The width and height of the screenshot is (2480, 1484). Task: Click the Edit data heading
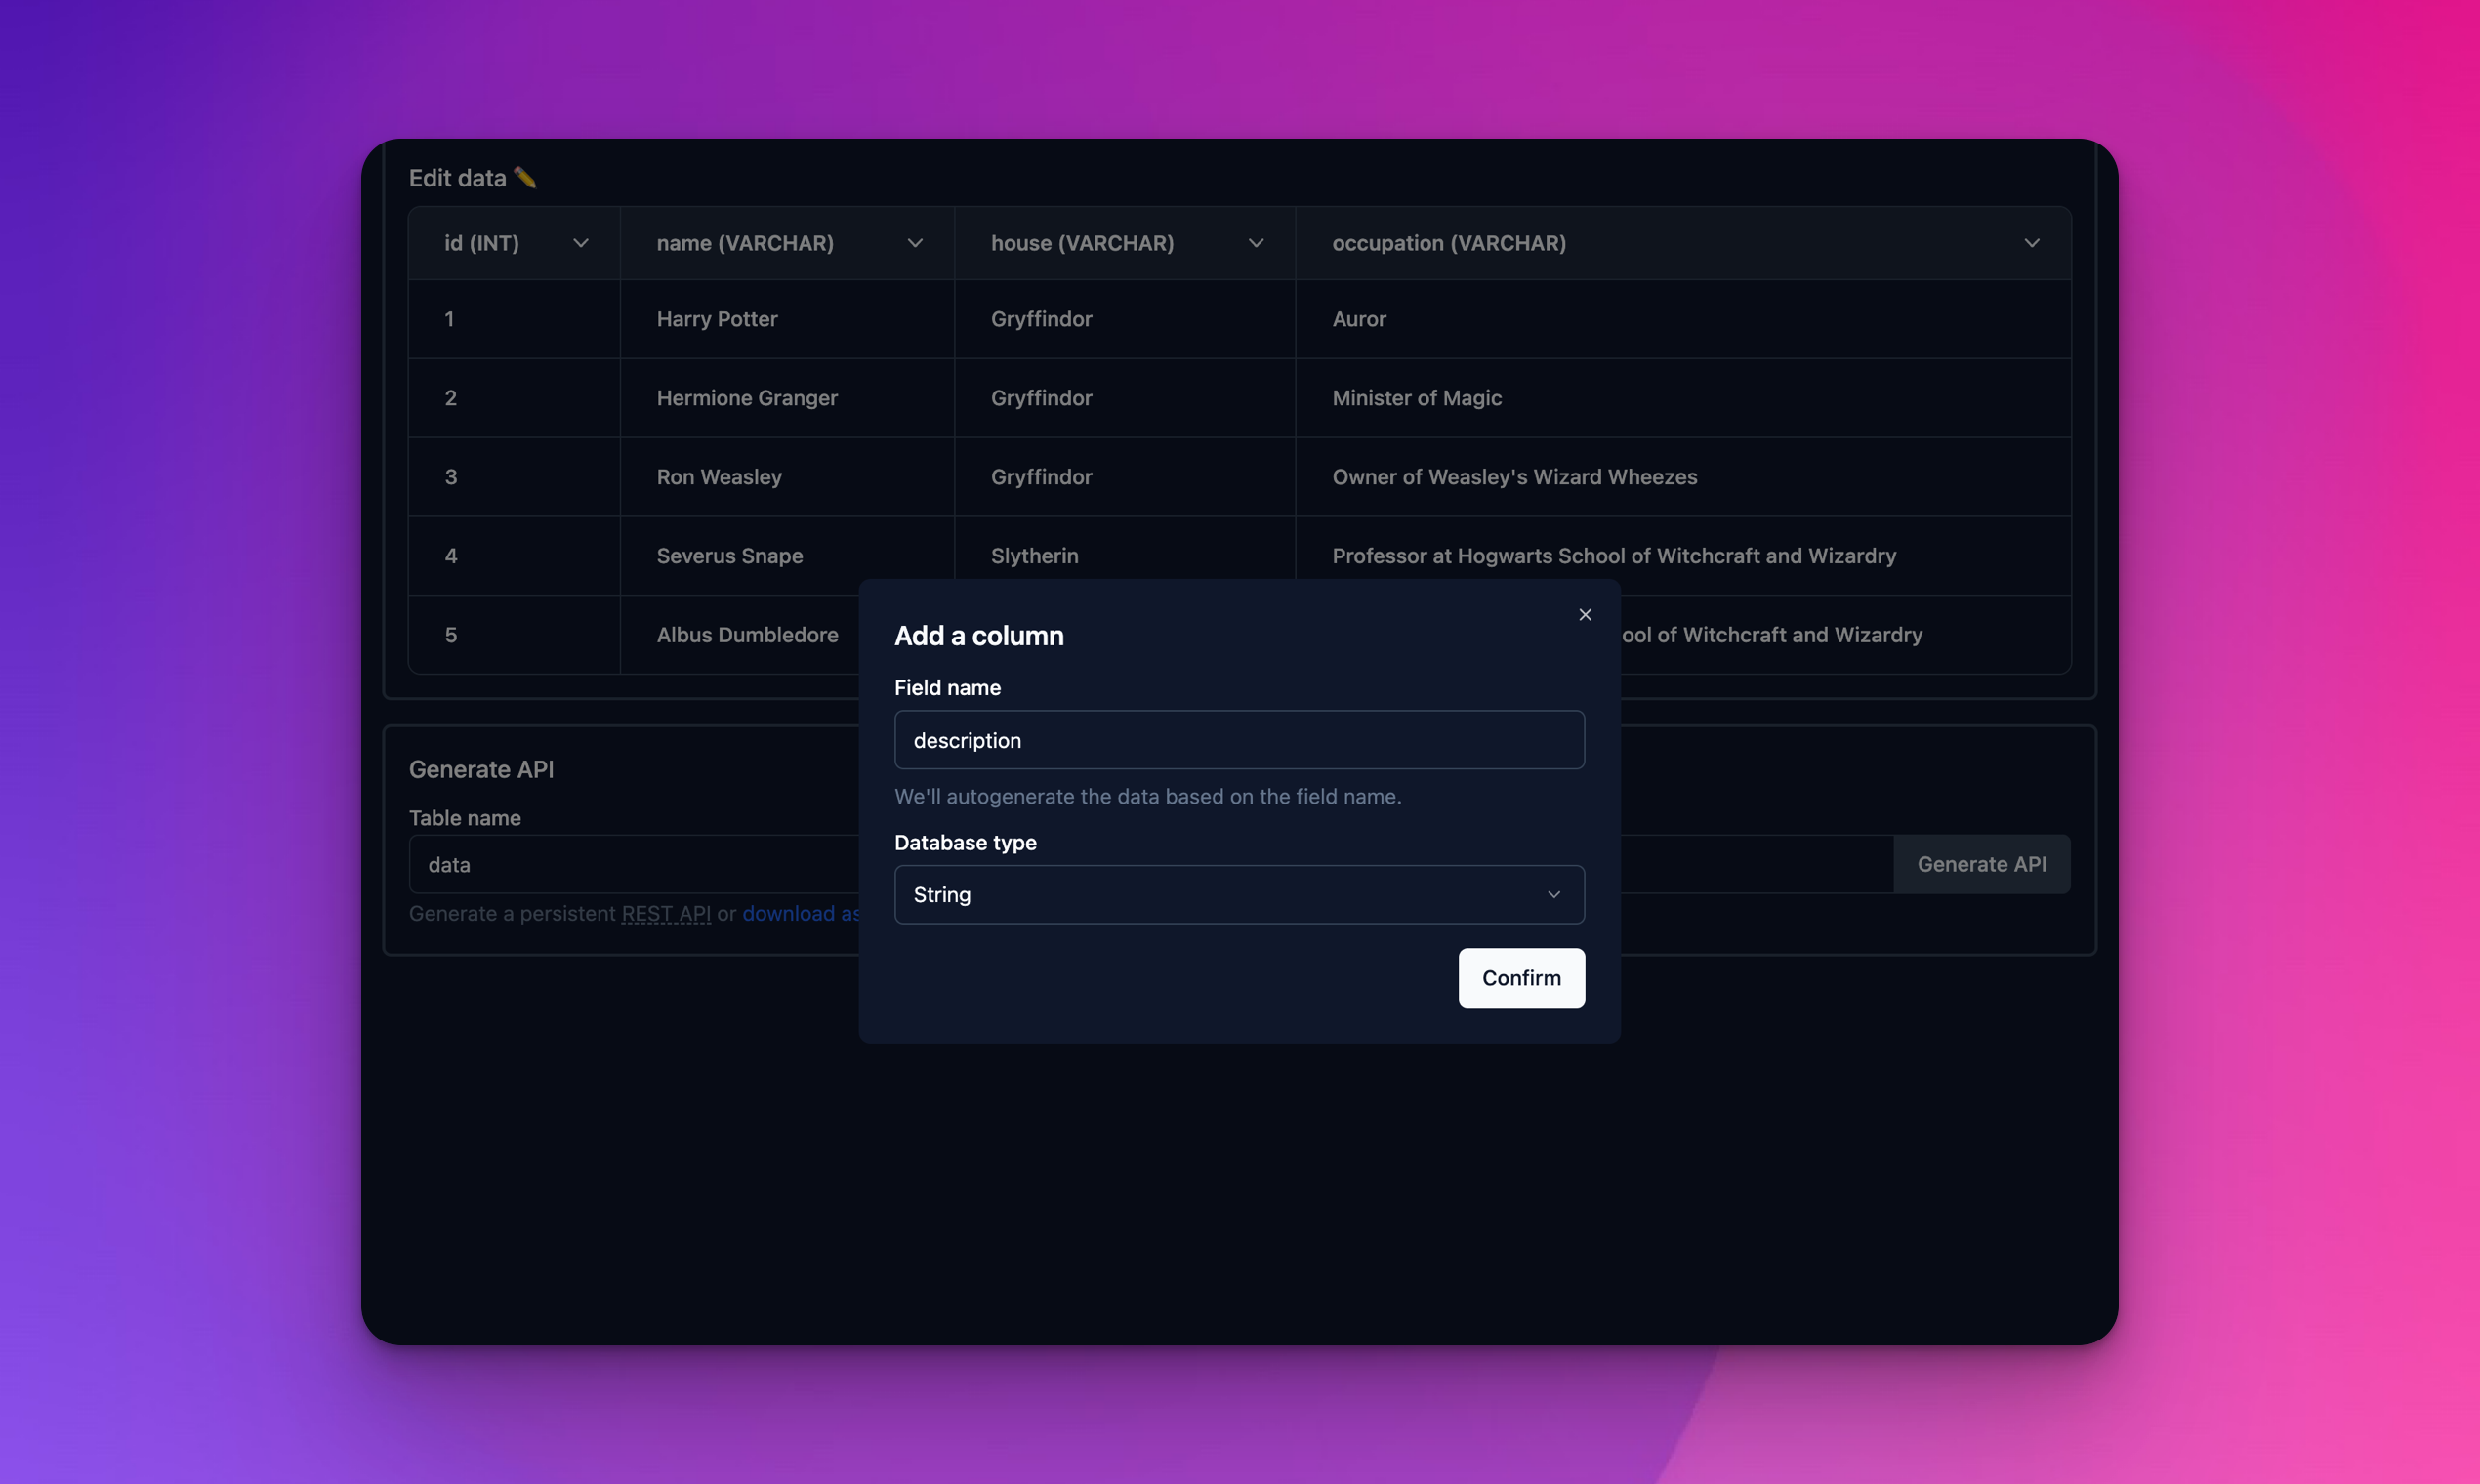pos(457,178)
